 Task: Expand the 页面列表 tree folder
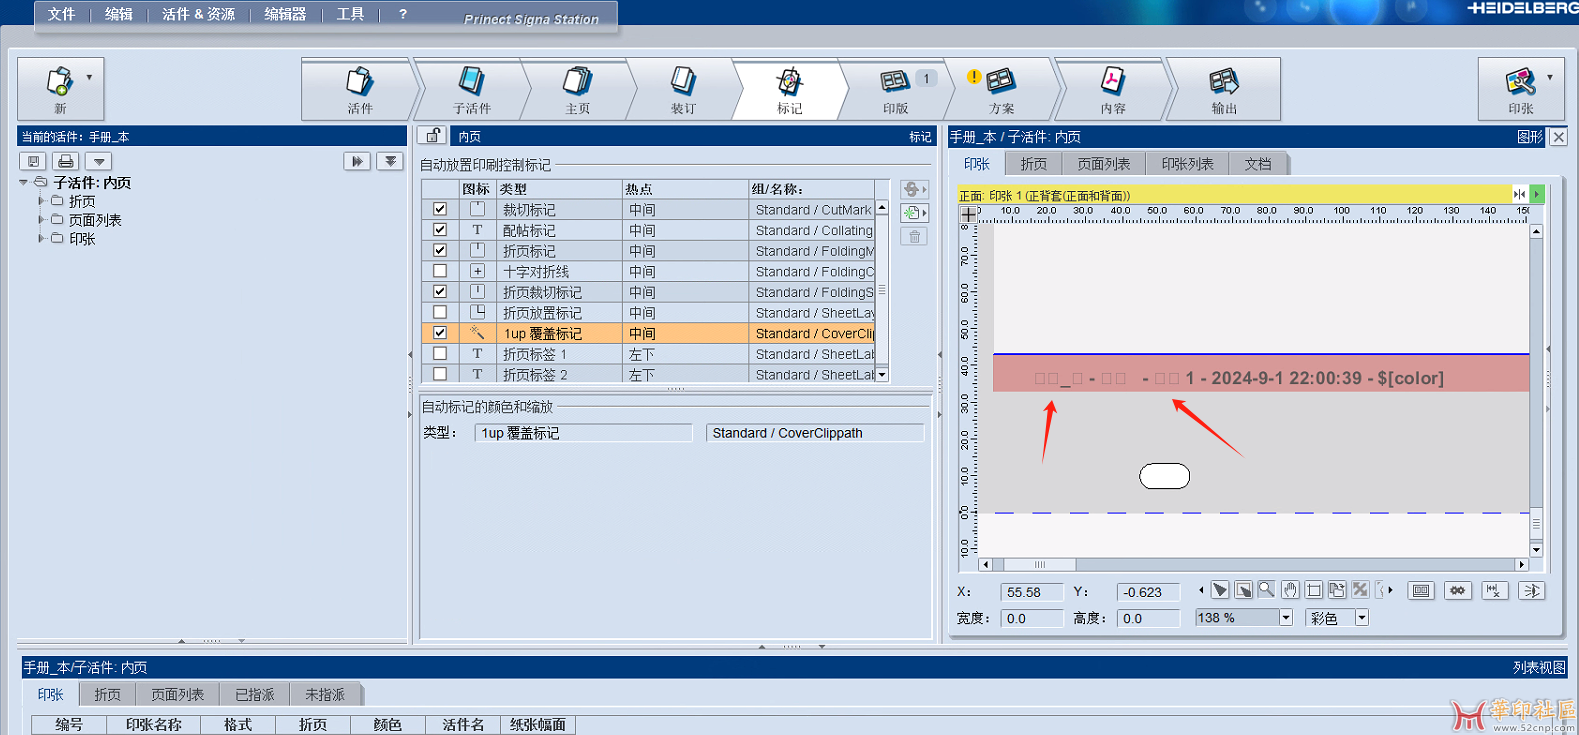41,219
